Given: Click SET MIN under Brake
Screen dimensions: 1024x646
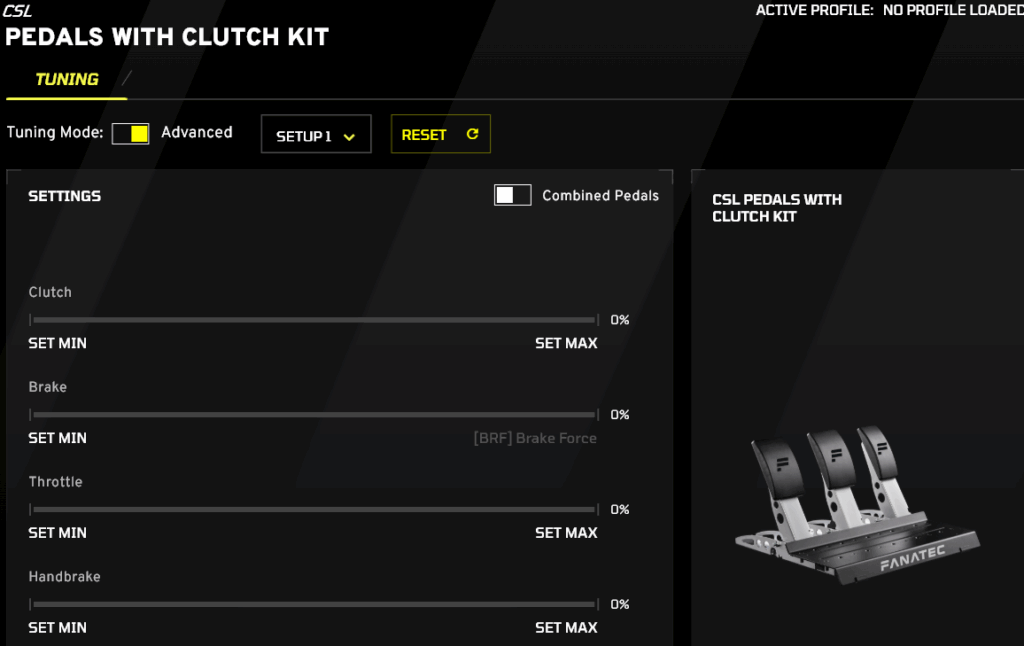Looking at the screenshot, I should [x=57, y=438].
